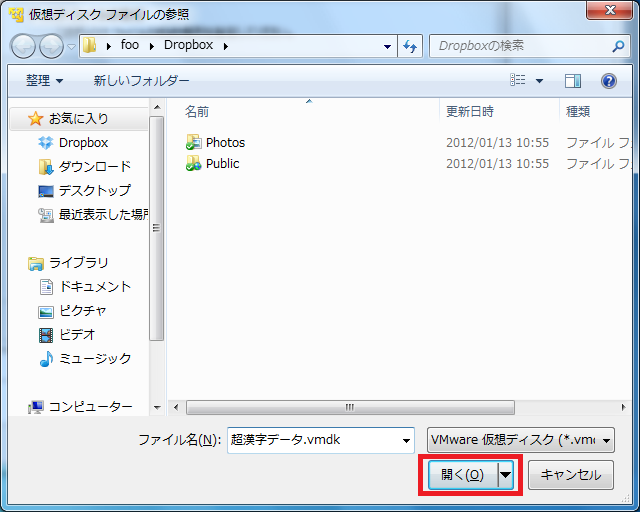The height and width of the screenshot is (512, 640).
Task: Click the Dropbox icon in favorites sidebar
Action: (46, 143)
